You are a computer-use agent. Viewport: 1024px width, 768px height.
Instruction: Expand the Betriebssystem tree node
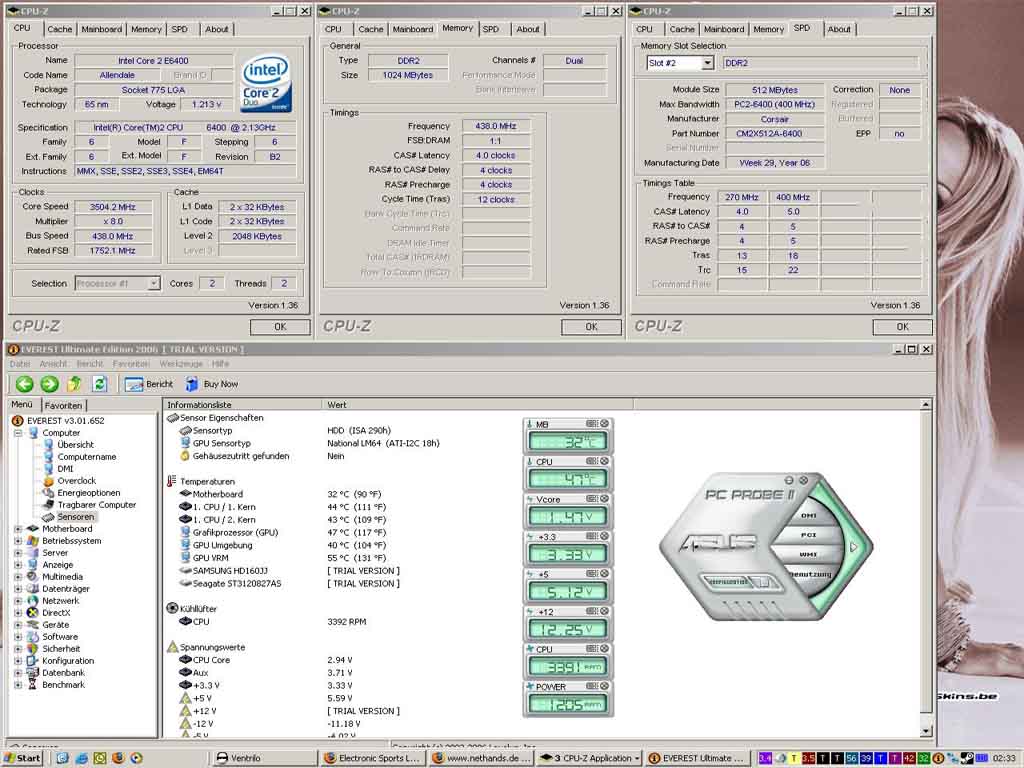(x=18, y=541)
